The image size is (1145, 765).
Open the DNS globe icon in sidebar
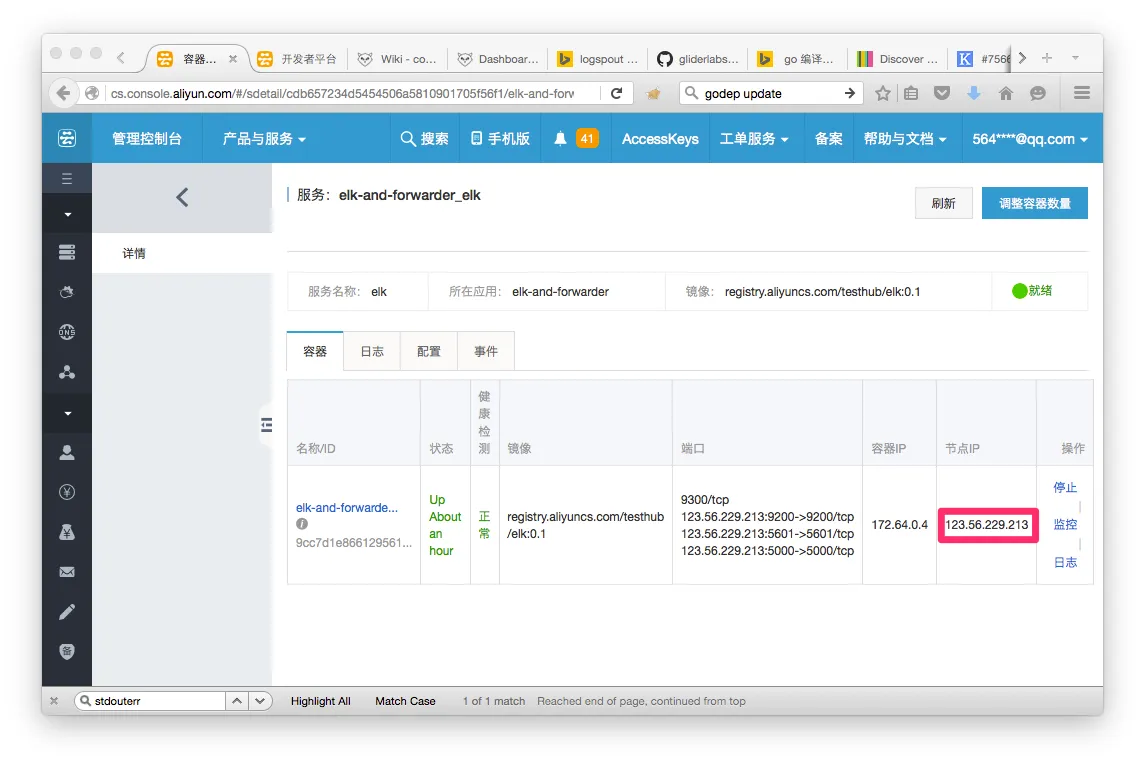tap(66, 331)
